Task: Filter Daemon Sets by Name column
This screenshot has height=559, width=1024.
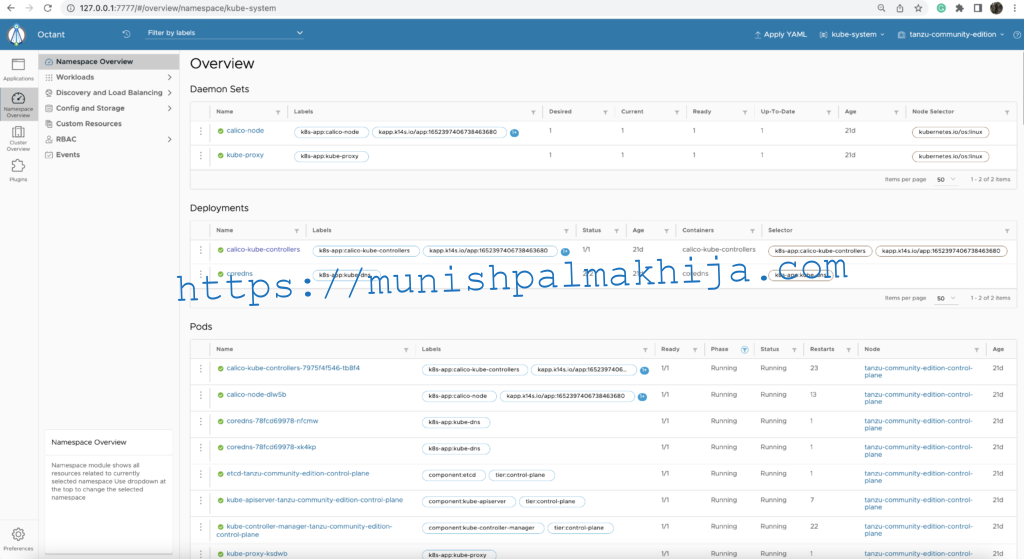Action: point(278,112)
